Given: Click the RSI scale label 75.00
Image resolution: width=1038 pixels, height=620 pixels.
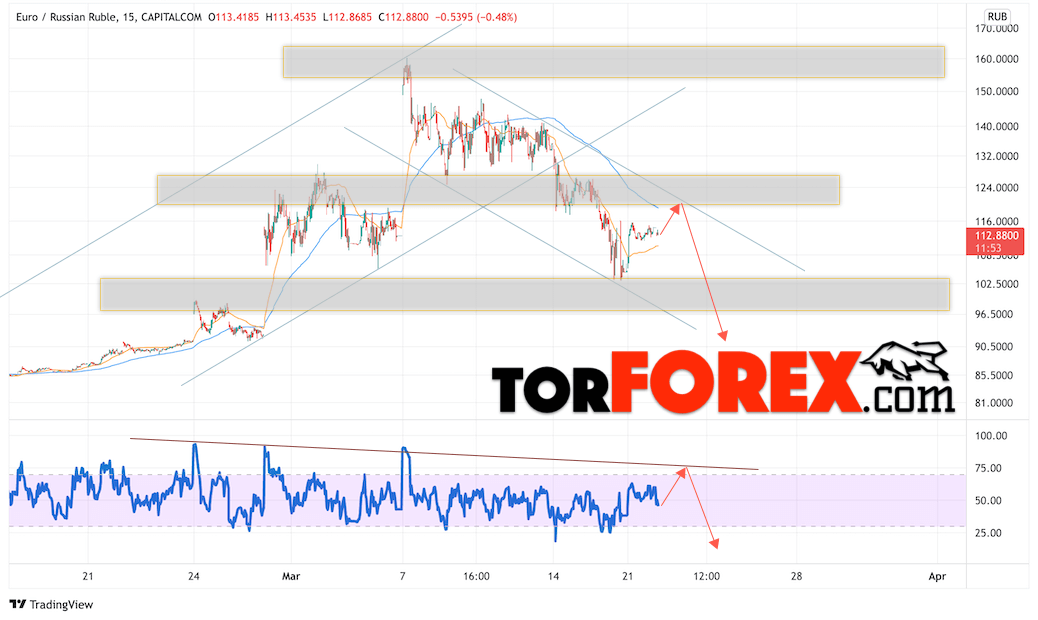Looking at the screenshot, I should [988, 468].
